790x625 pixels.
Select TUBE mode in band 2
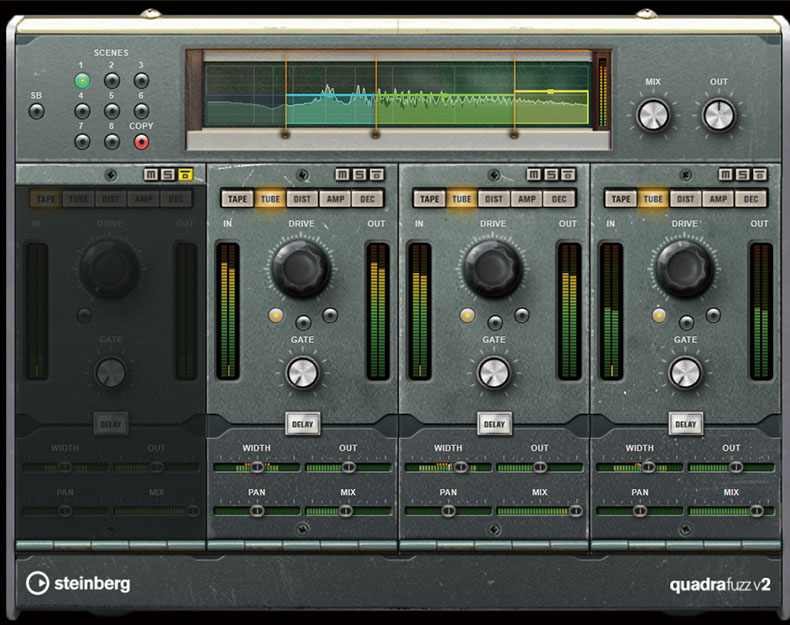270,199
